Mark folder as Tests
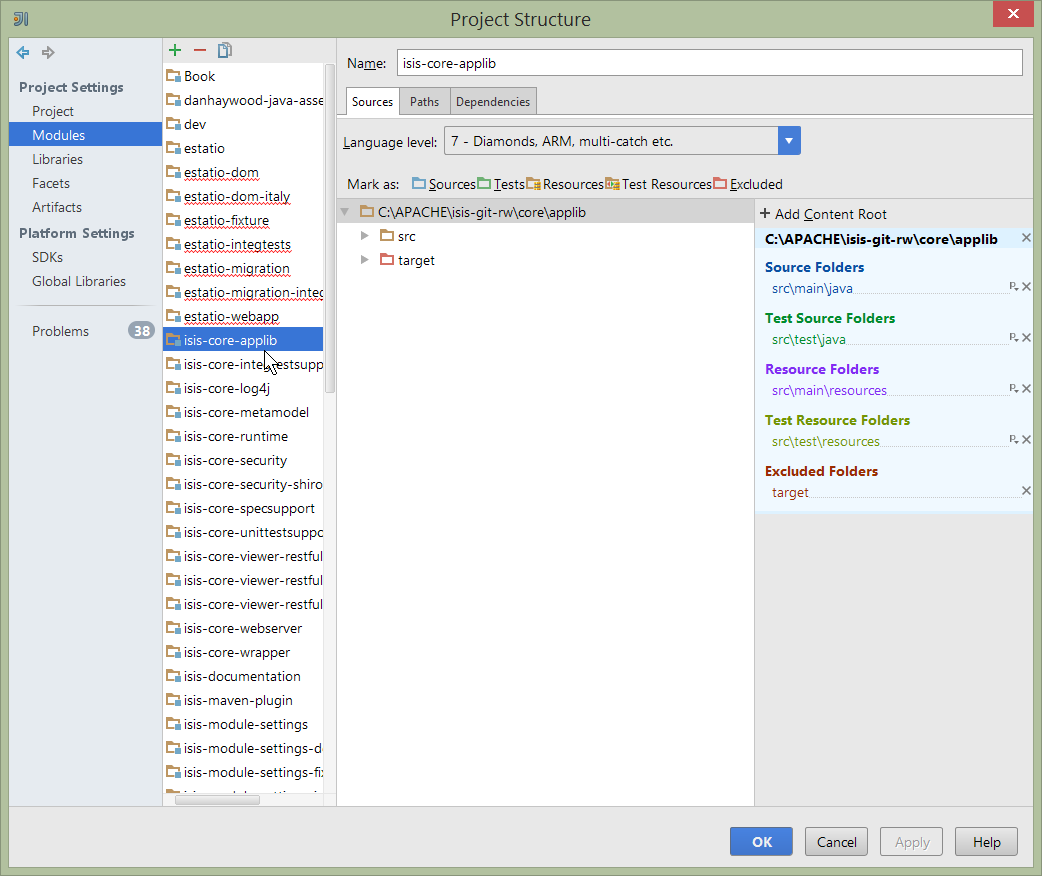This screenshot has height=876, width=1042. pos(501,184)
